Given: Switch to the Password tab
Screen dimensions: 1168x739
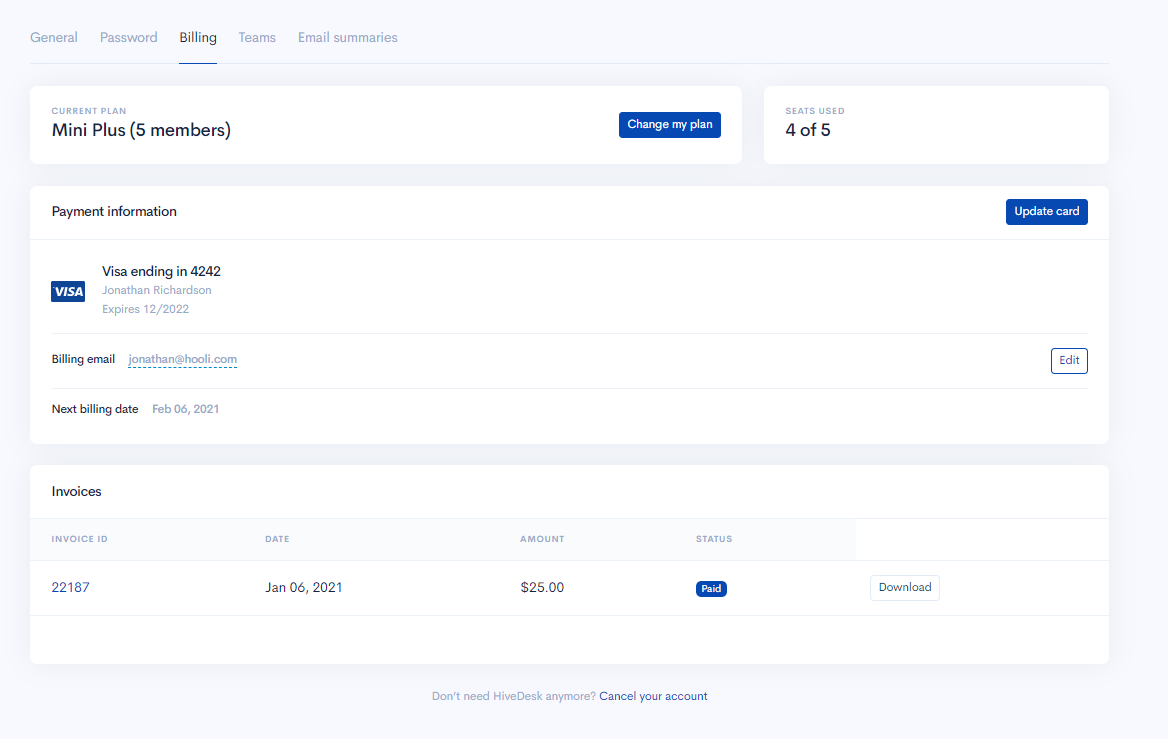Looking at the screenshot, I should click(x=129, y=37).
